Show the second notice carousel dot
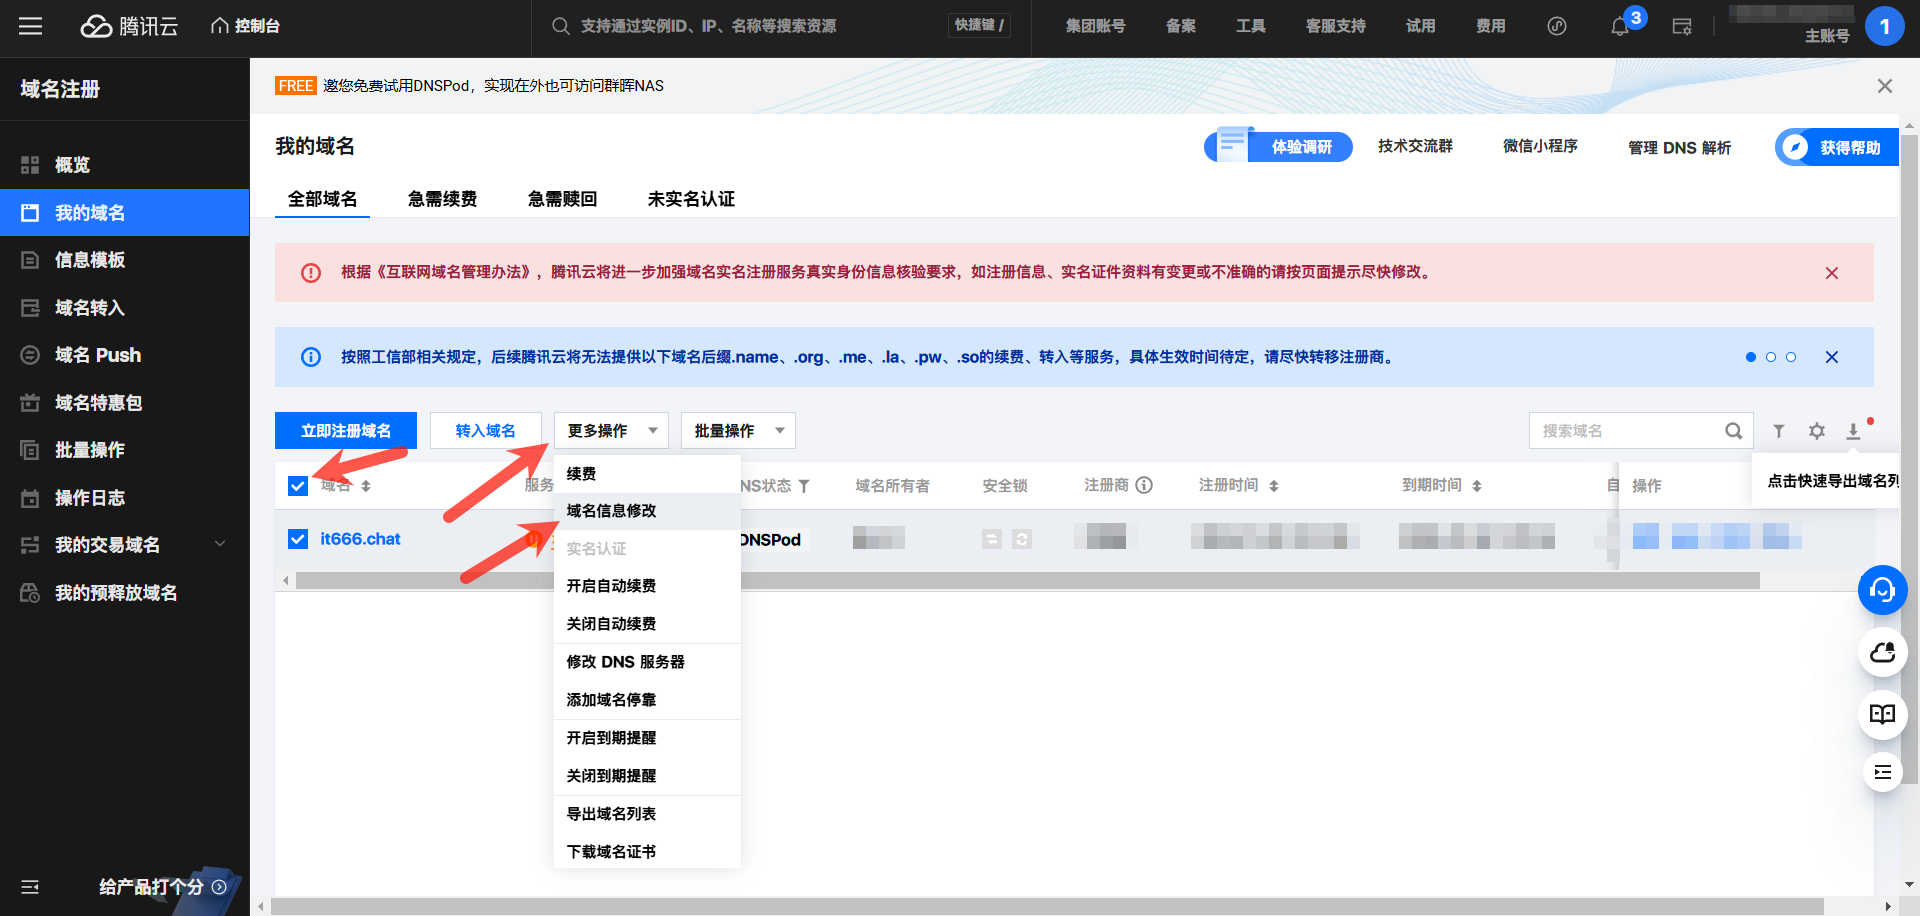The height and width of the screenshot is (916, 1920). 1771,357
